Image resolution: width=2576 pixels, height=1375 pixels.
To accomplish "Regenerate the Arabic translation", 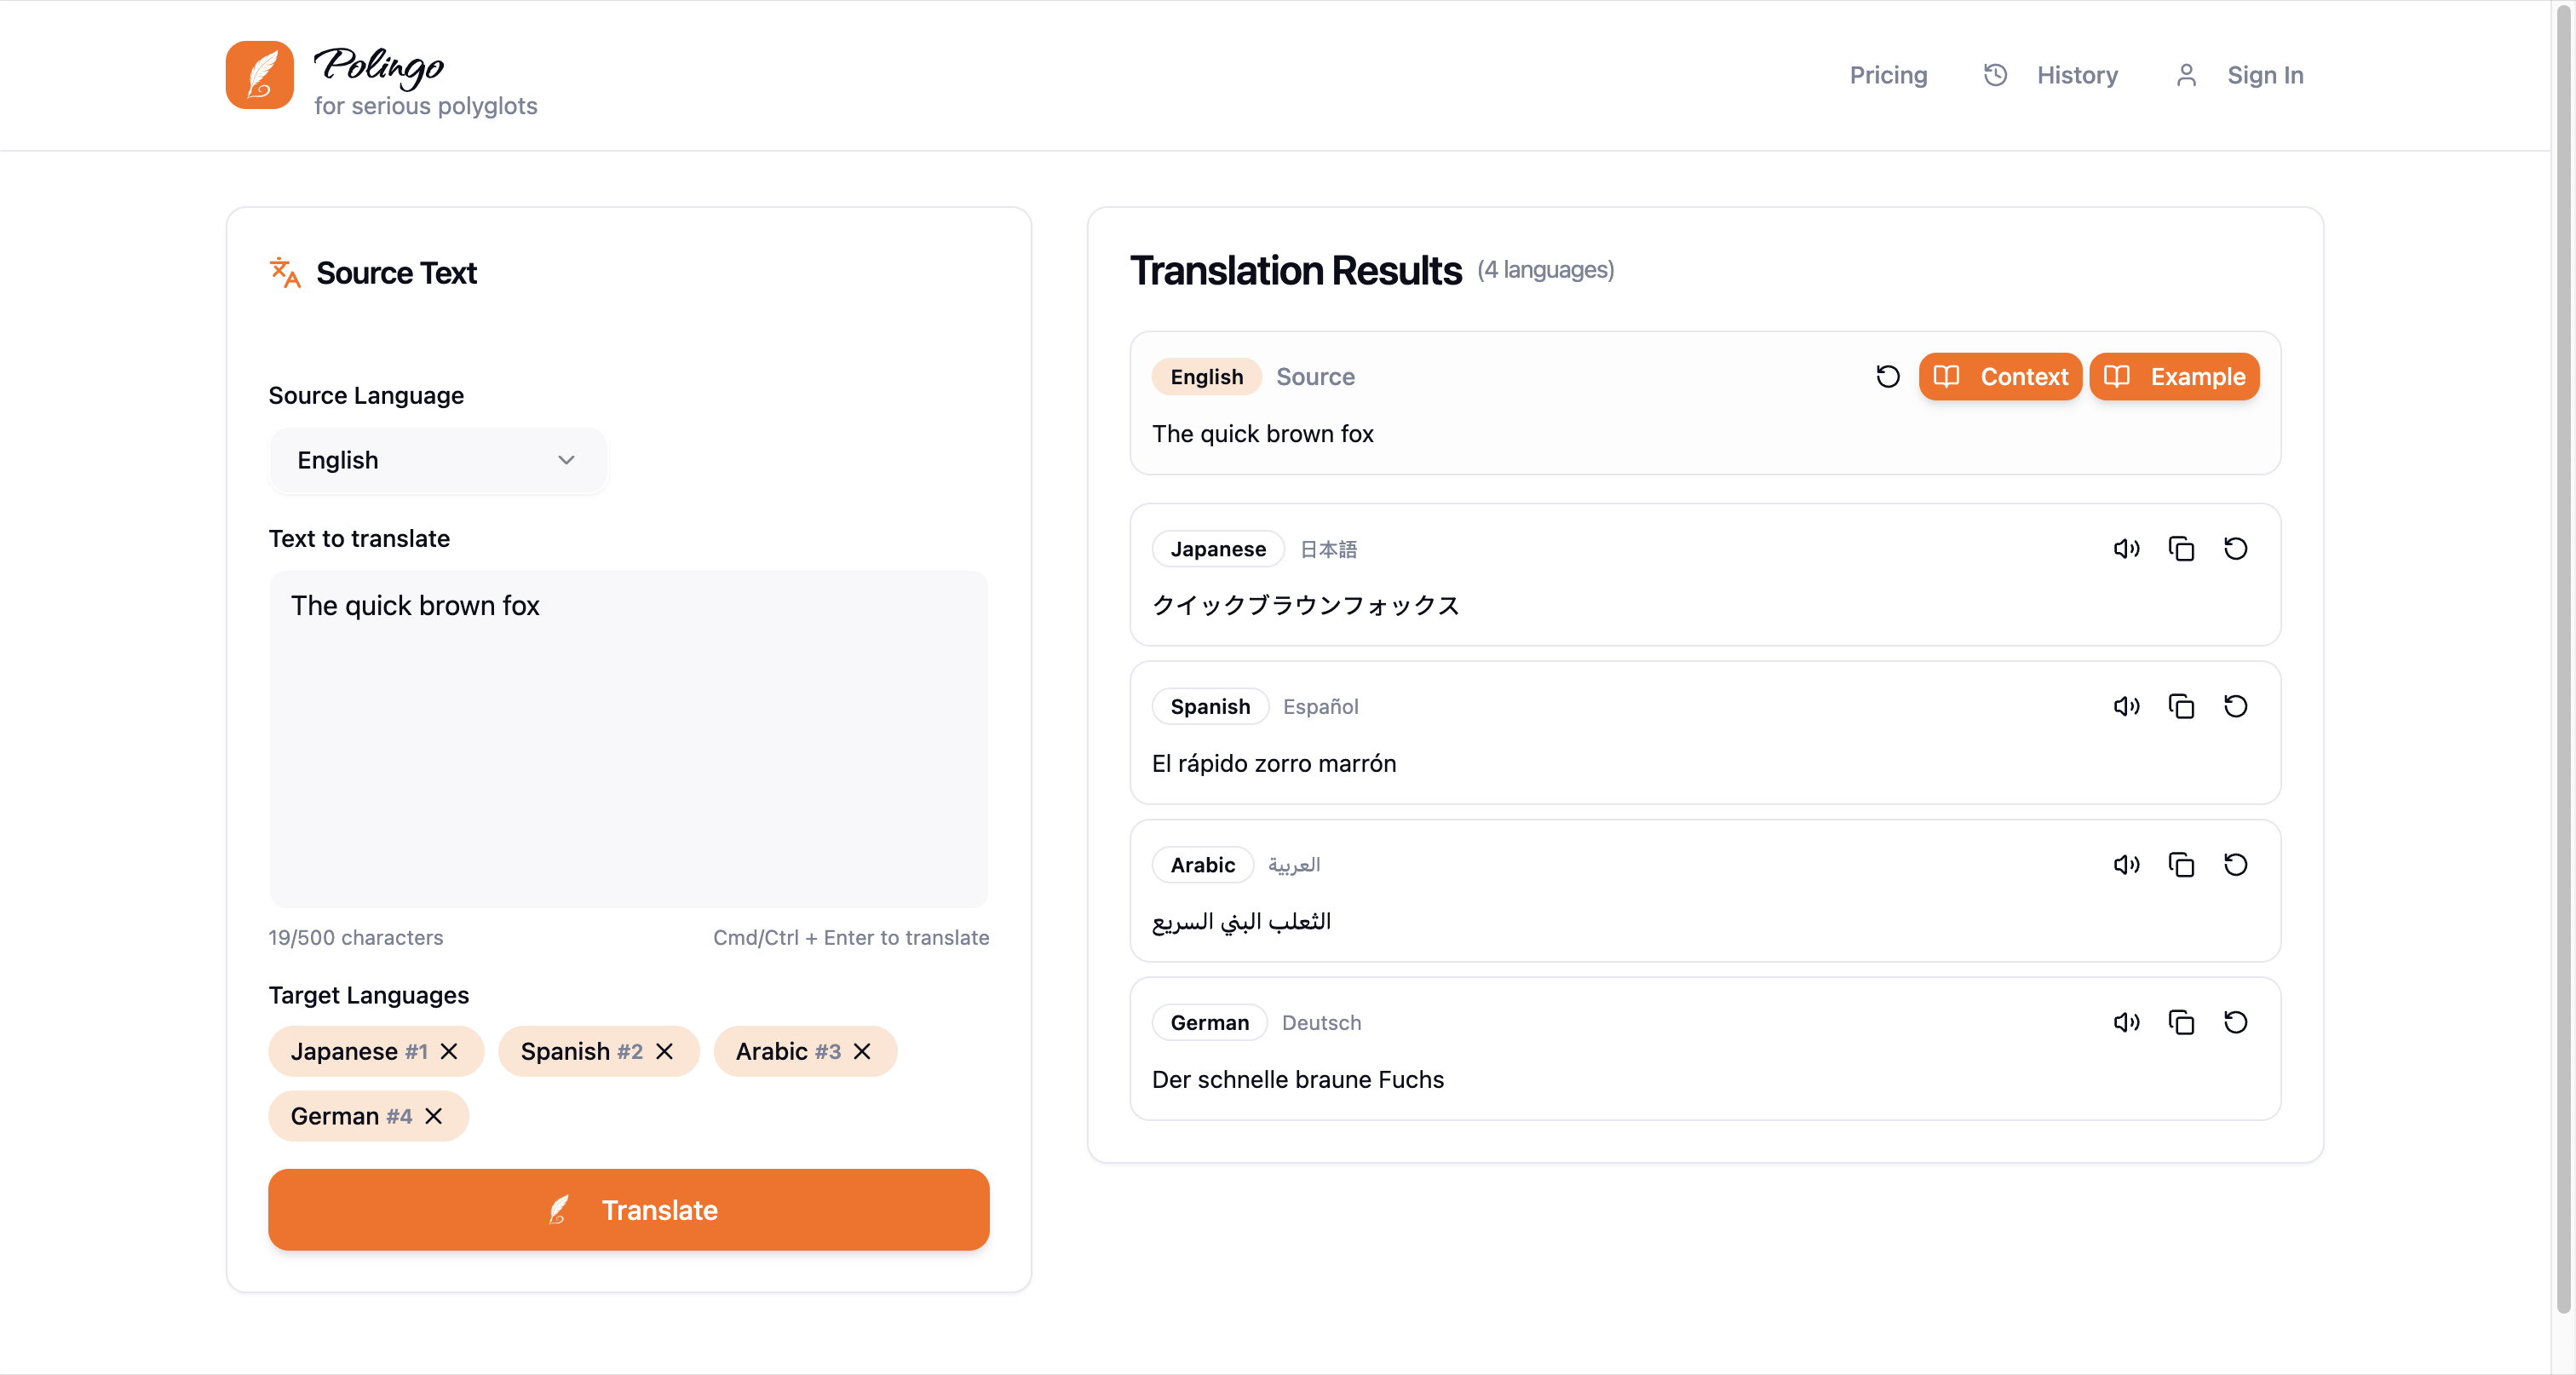I will click(2235, 864).
